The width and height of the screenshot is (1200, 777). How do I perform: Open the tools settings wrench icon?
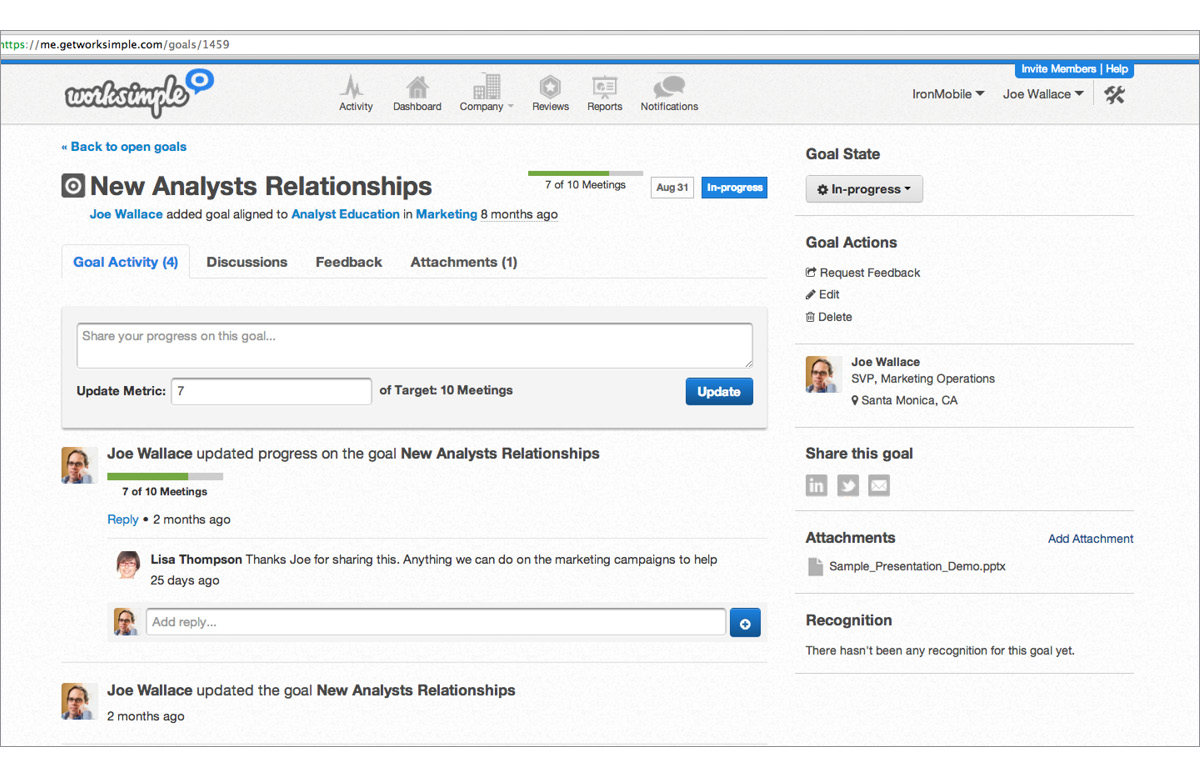click(x=1115, y=94)
